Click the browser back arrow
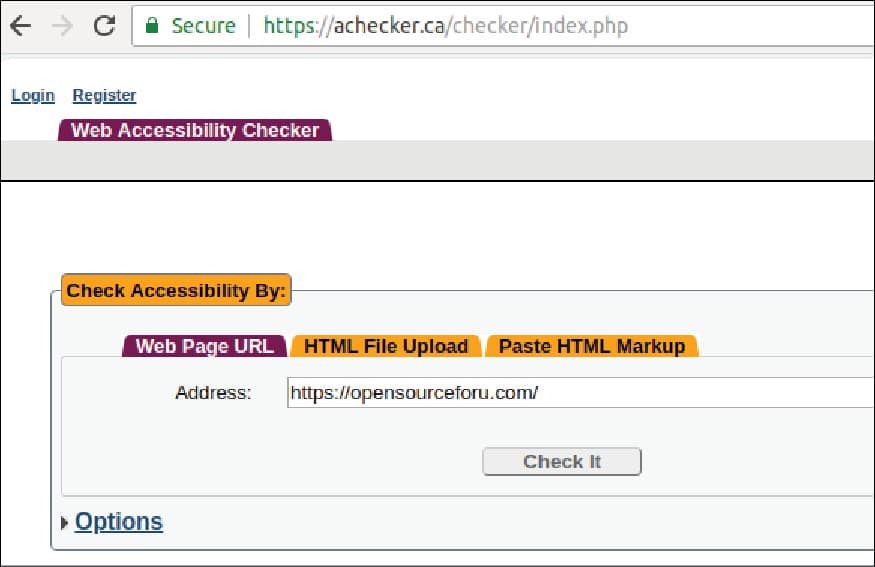875x567 pixels. pyautogui.click(x=20, y=26)
